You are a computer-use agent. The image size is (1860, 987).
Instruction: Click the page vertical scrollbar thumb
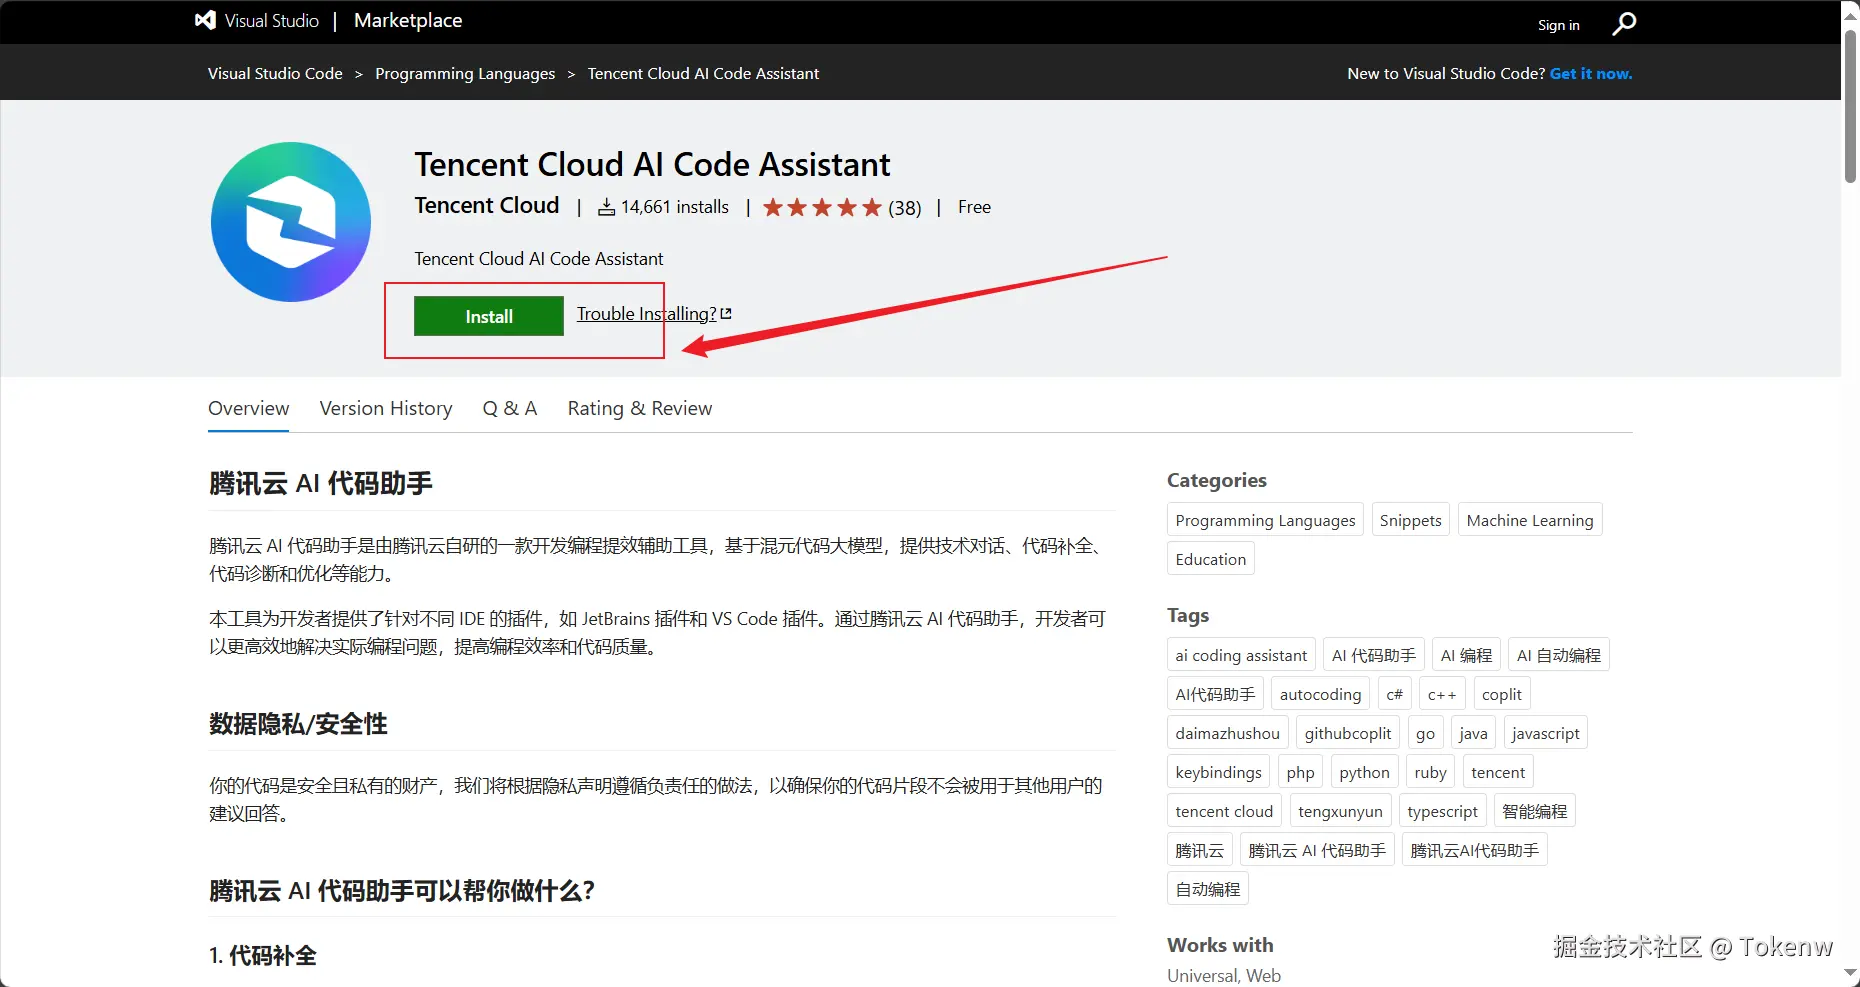1851,105
